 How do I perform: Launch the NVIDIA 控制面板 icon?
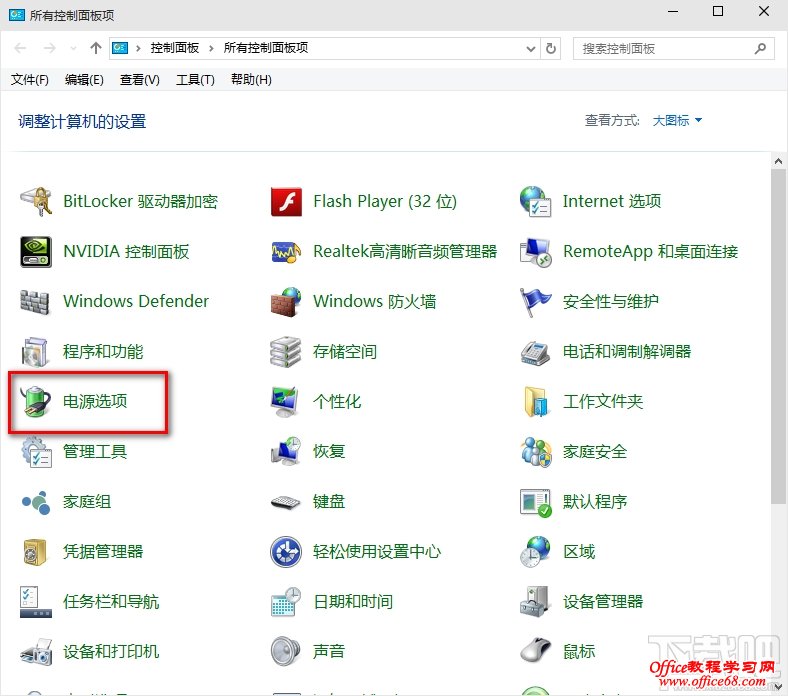tap(36, 251)
